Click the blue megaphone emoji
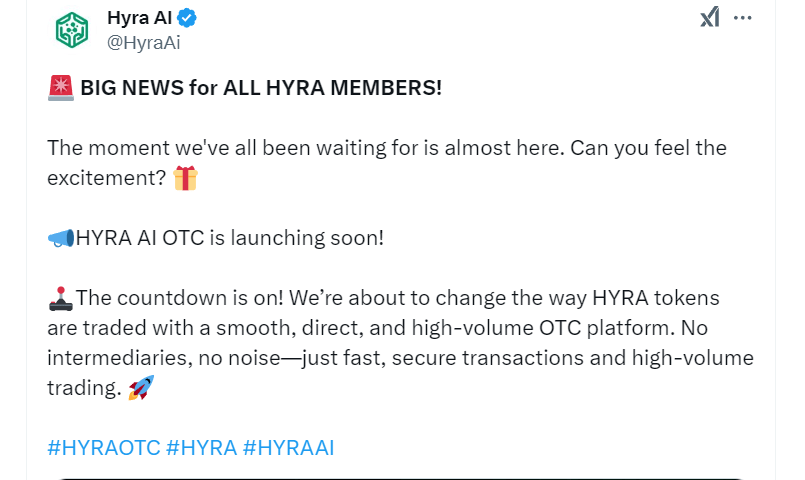The width and height of the screenshot is (805, 480). (x=61, y=238)
